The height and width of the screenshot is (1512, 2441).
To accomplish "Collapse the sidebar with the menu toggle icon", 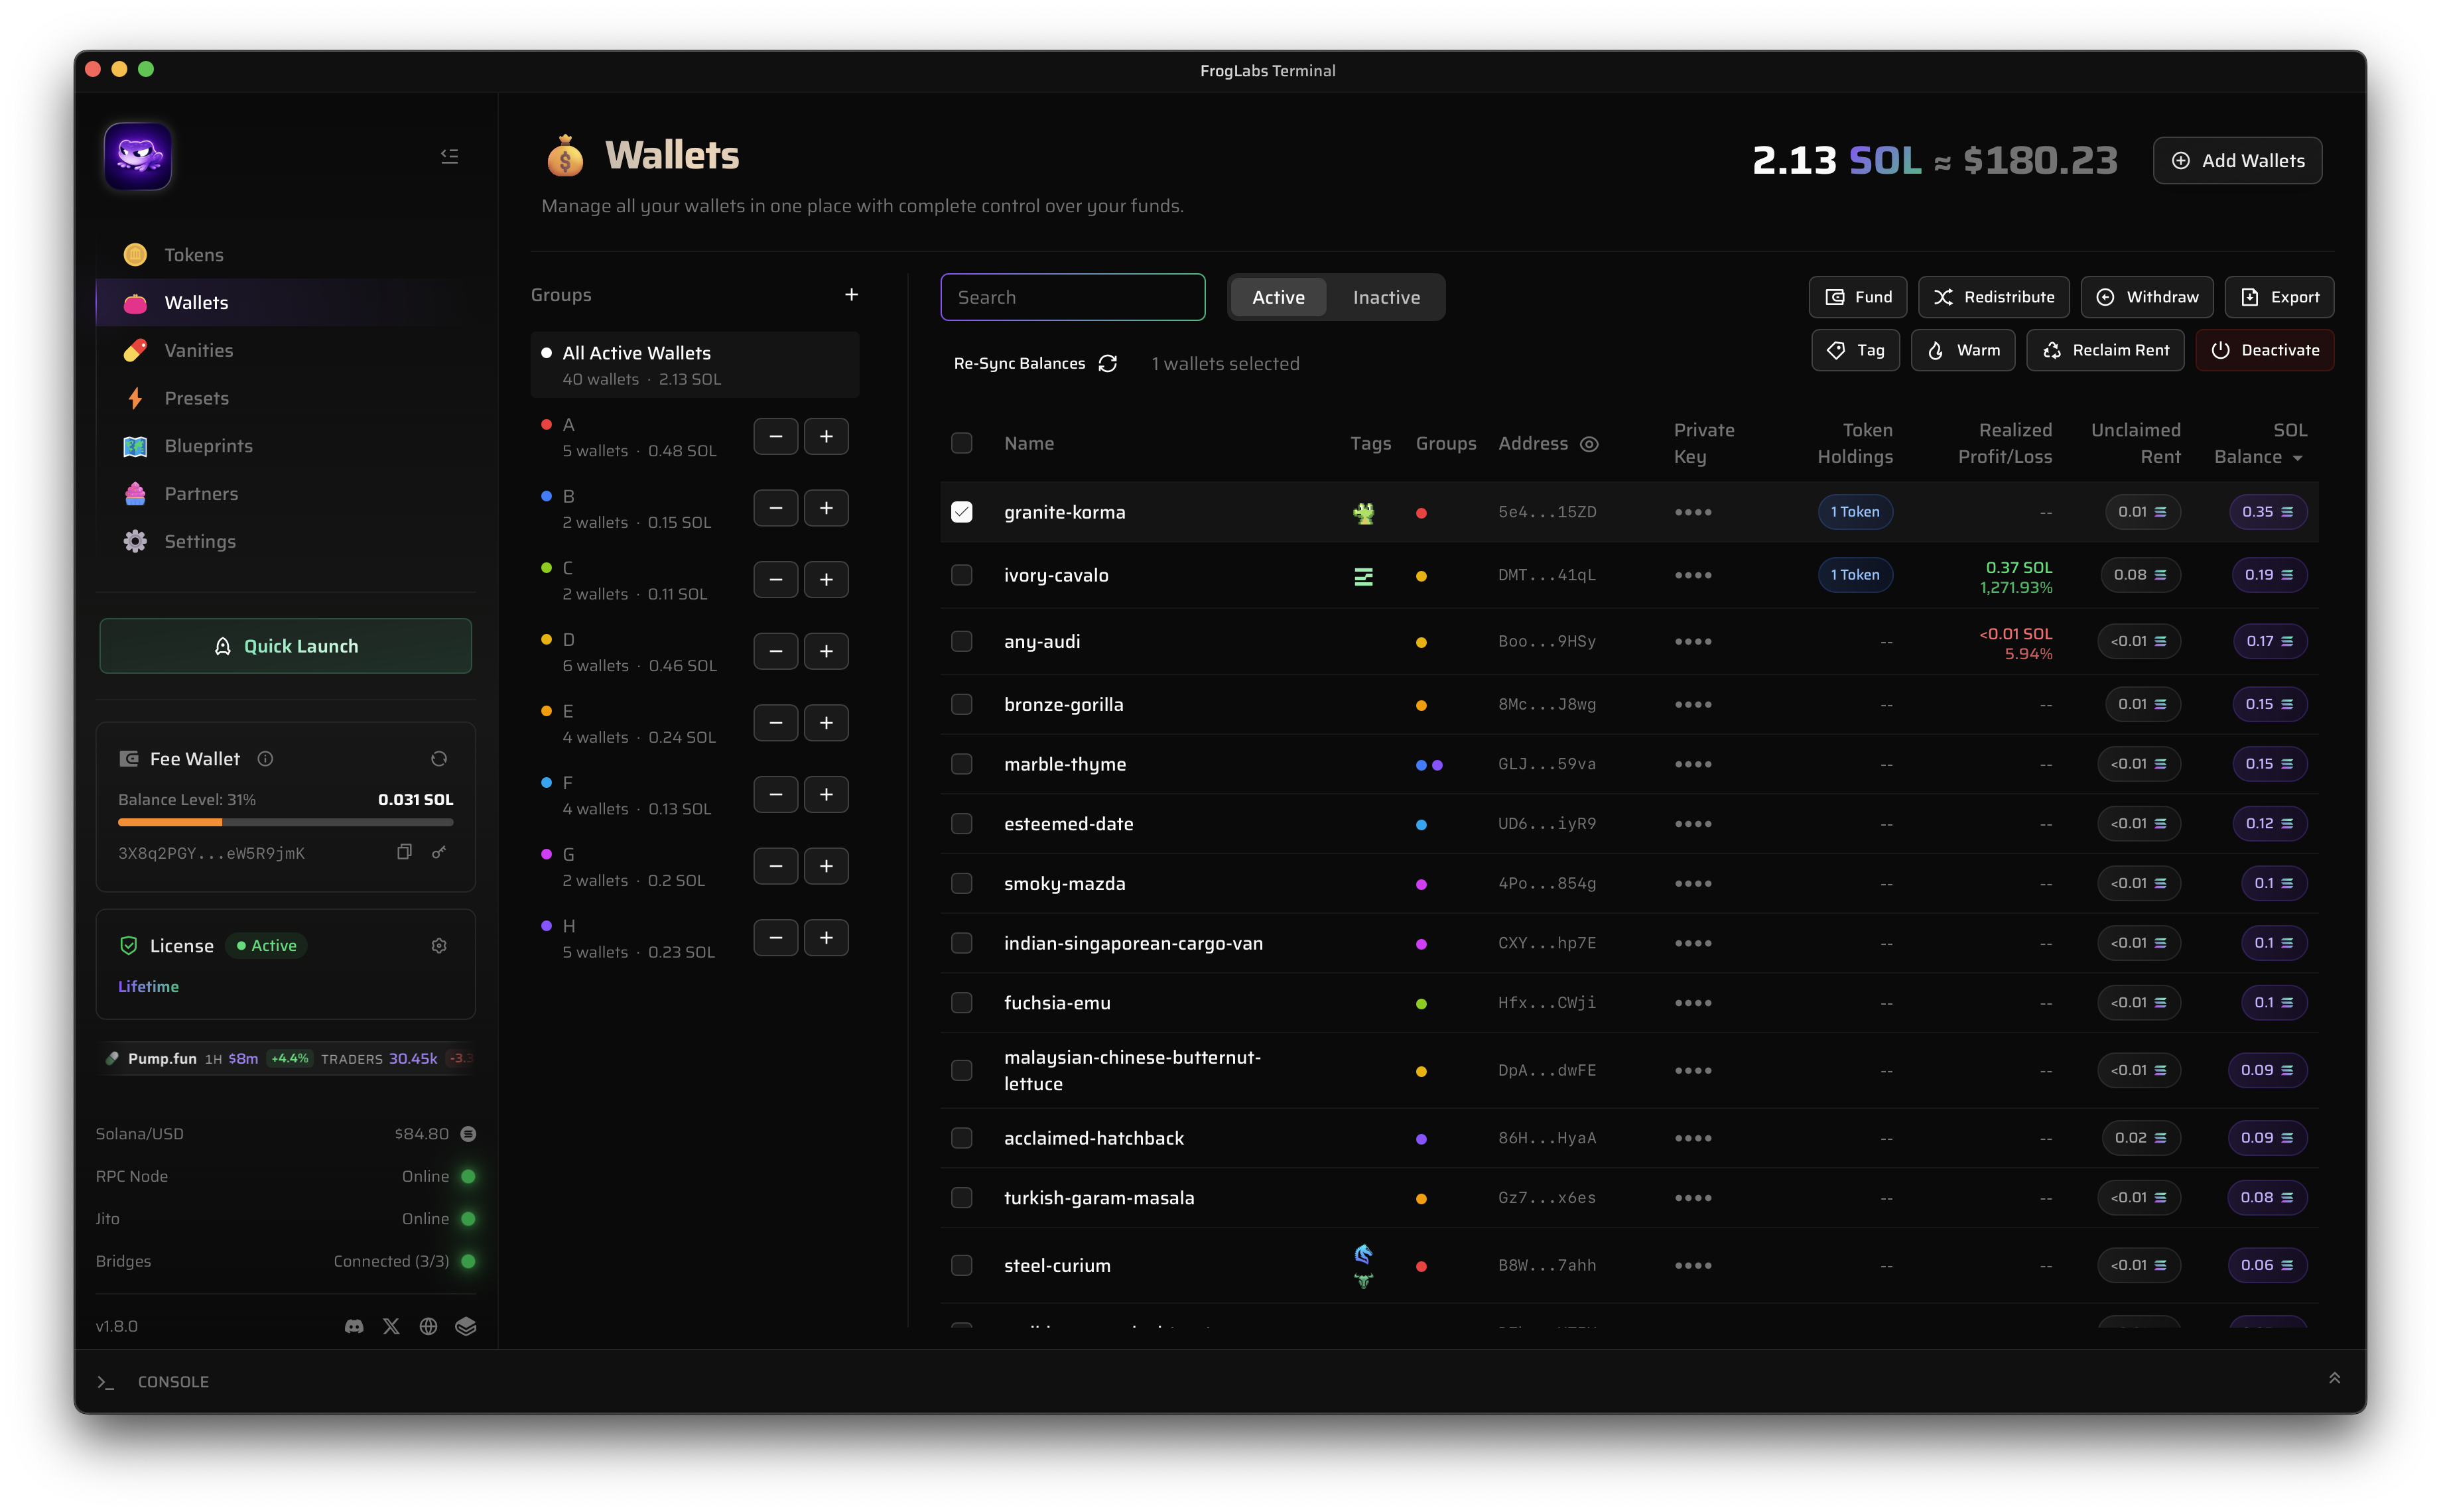I will point(449,156).
